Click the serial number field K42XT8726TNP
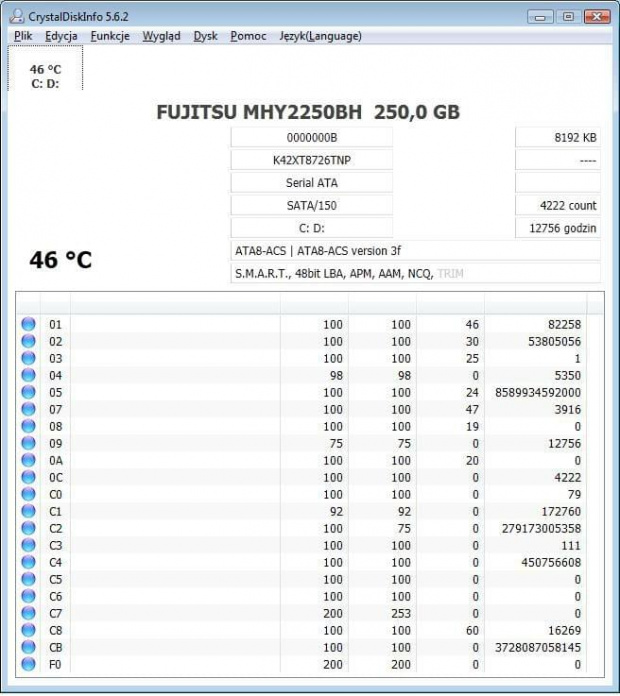This screenshot has height=696, width=620. [x=312, y=160]
